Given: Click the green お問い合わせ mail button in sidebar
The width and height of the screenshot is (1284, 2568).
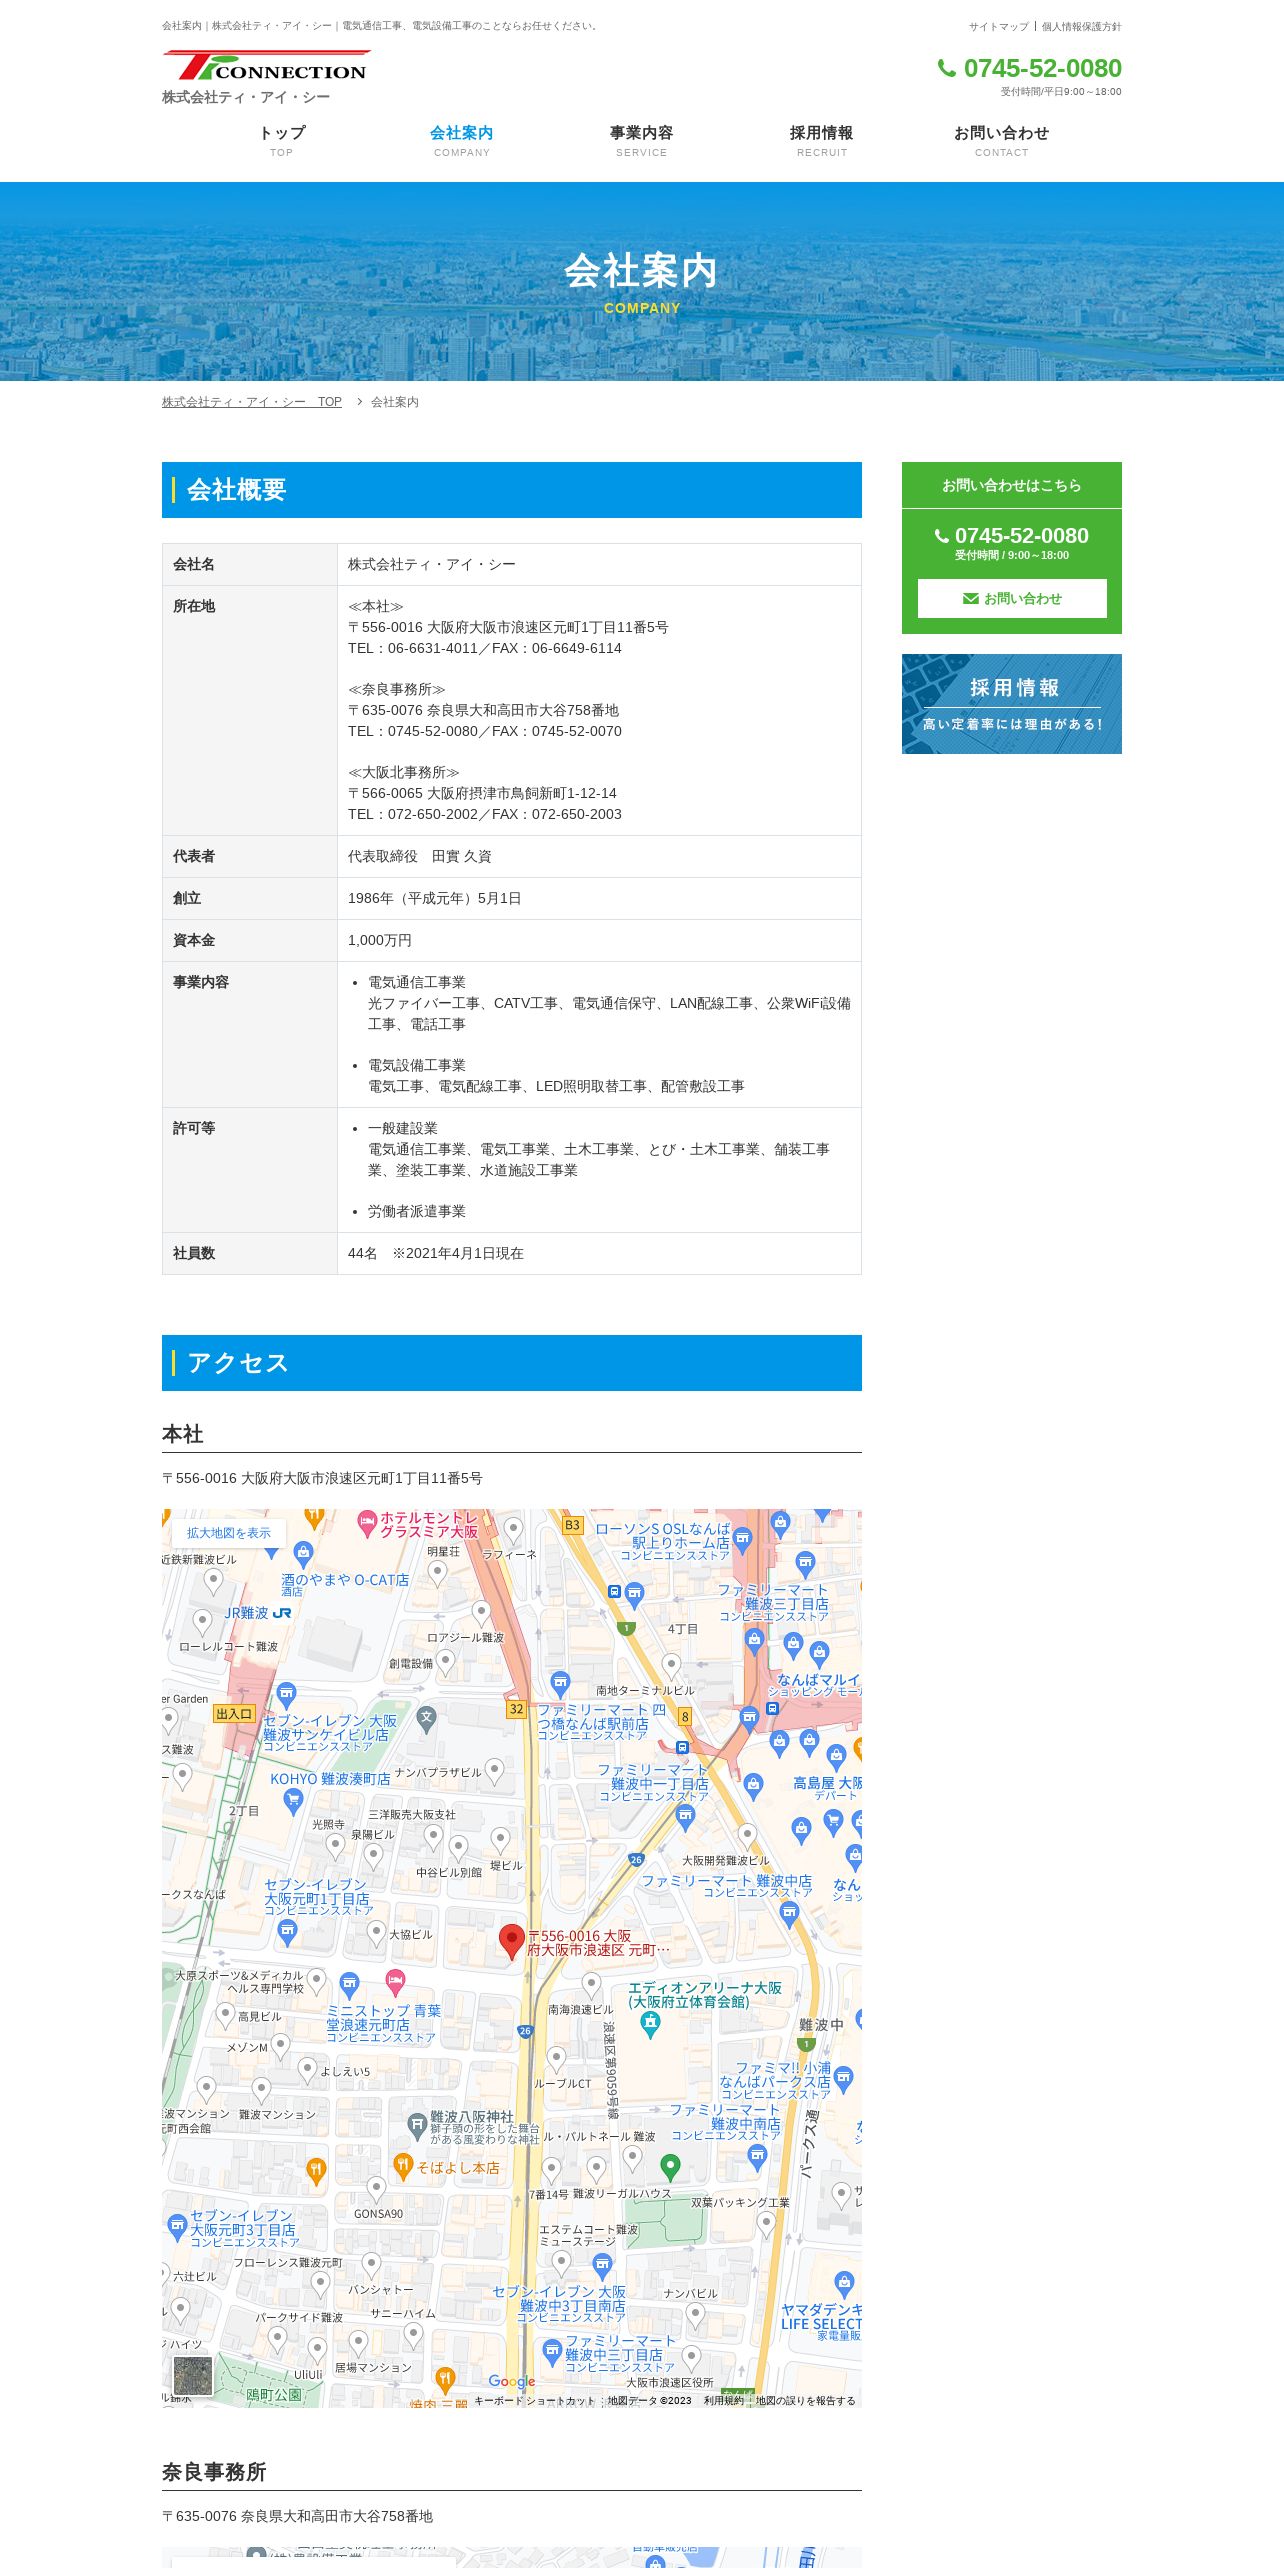Looking at the screenshot, I should [x=1012, y=598].
